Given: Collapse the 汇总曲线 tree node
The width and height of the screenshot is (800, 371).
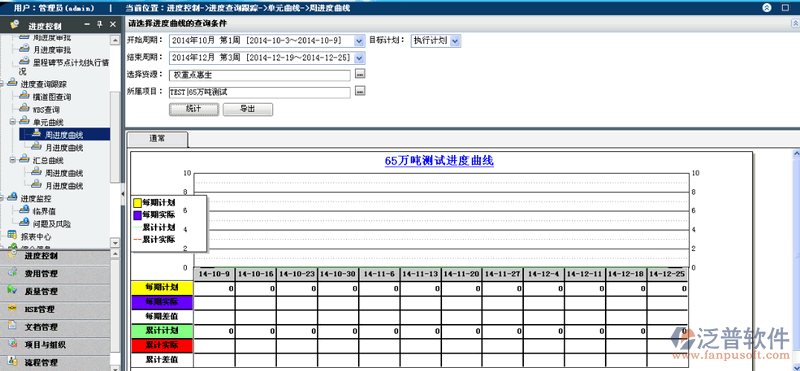Looking at the screenshot, I should 12,160.
